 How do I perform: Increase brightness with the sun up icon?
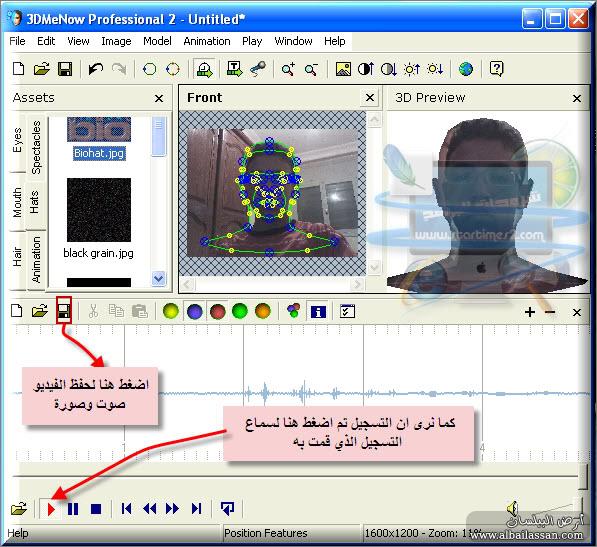coord(412,69)
